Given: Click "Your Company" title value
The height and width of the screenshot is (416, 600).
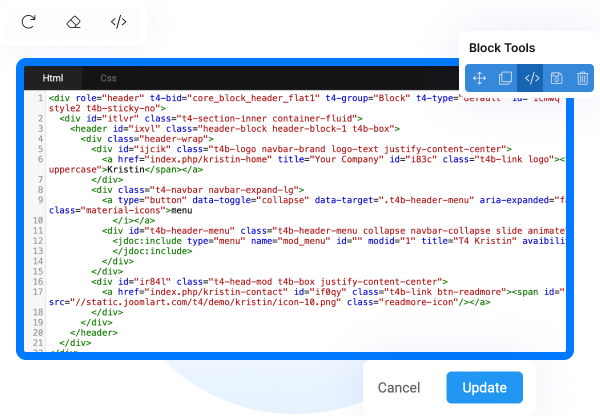Looking at the screenshot, I should coord(346,159).
